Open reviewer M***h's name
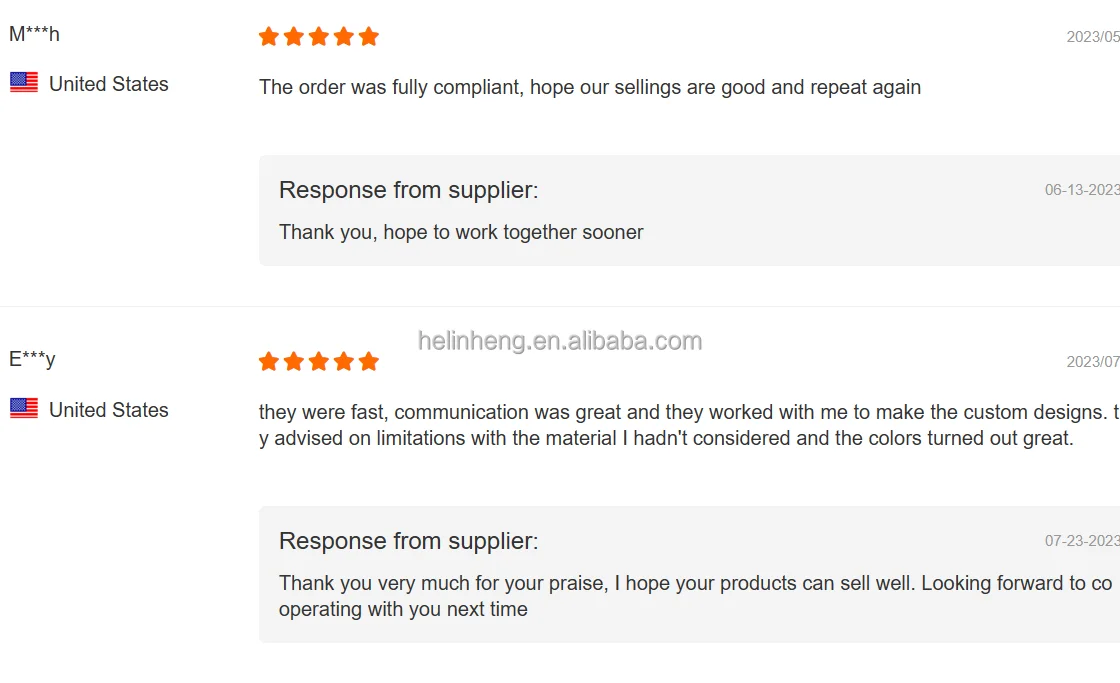This screenshot has width=1120, height=683. pyautogui.click(x=34, y=34)
